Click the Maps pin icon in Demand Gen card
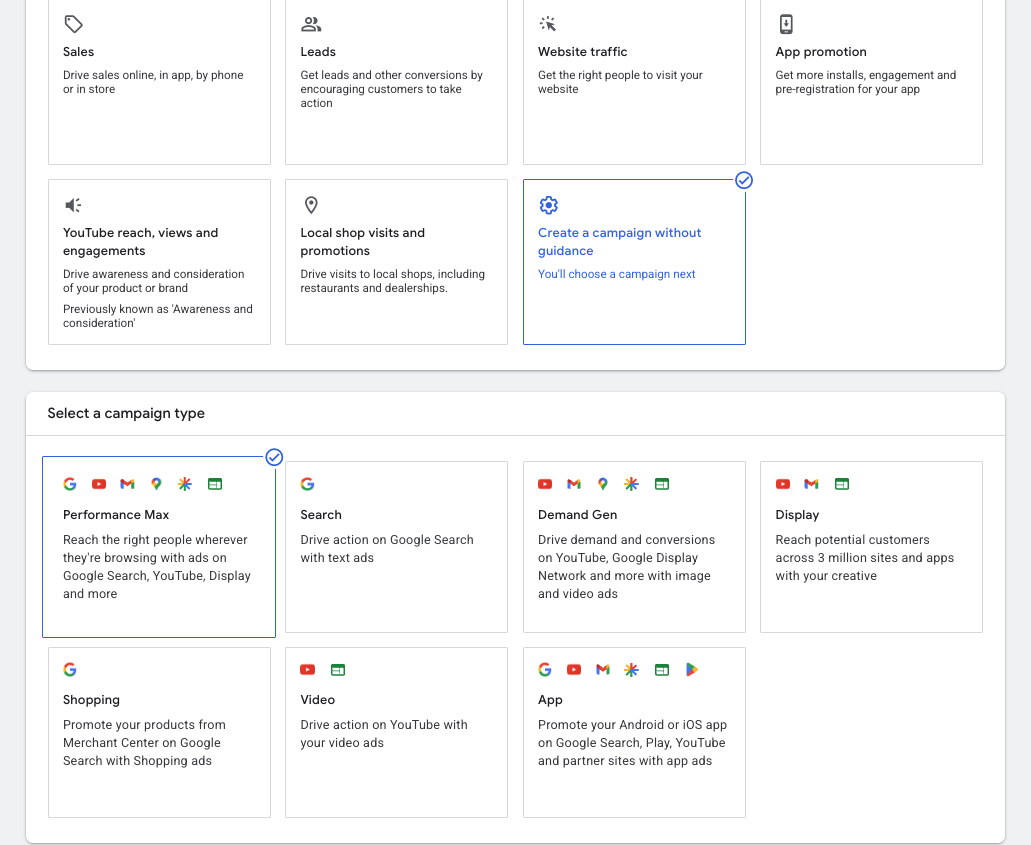Screen dimensions: 1031x845 coord(602,484)
